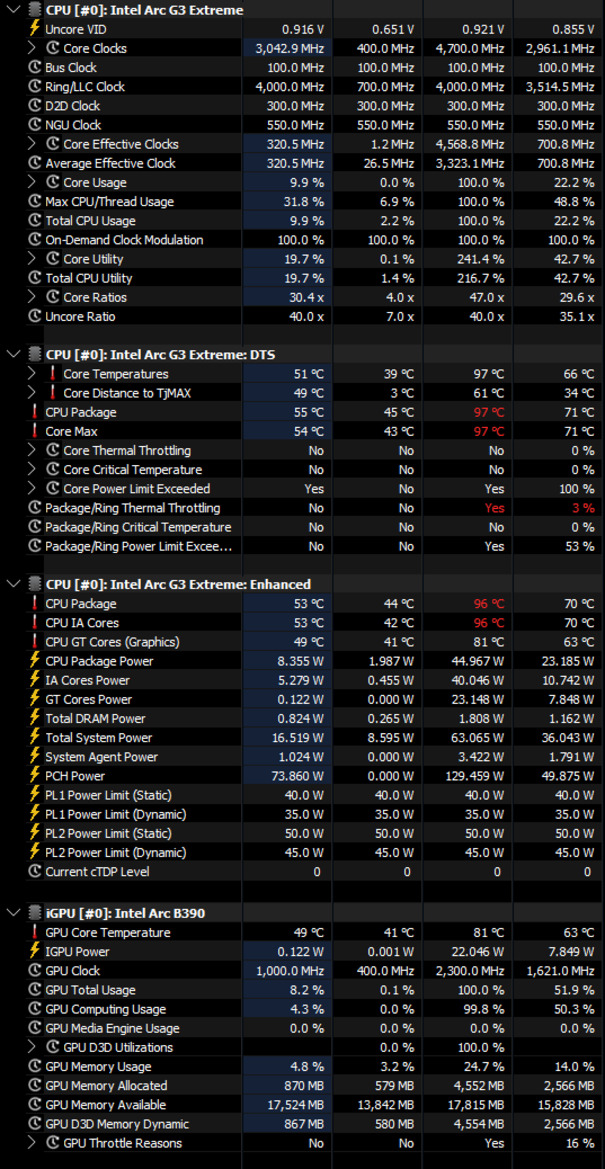Expand the Core Power Limit Exceeded group

point(31,488)
